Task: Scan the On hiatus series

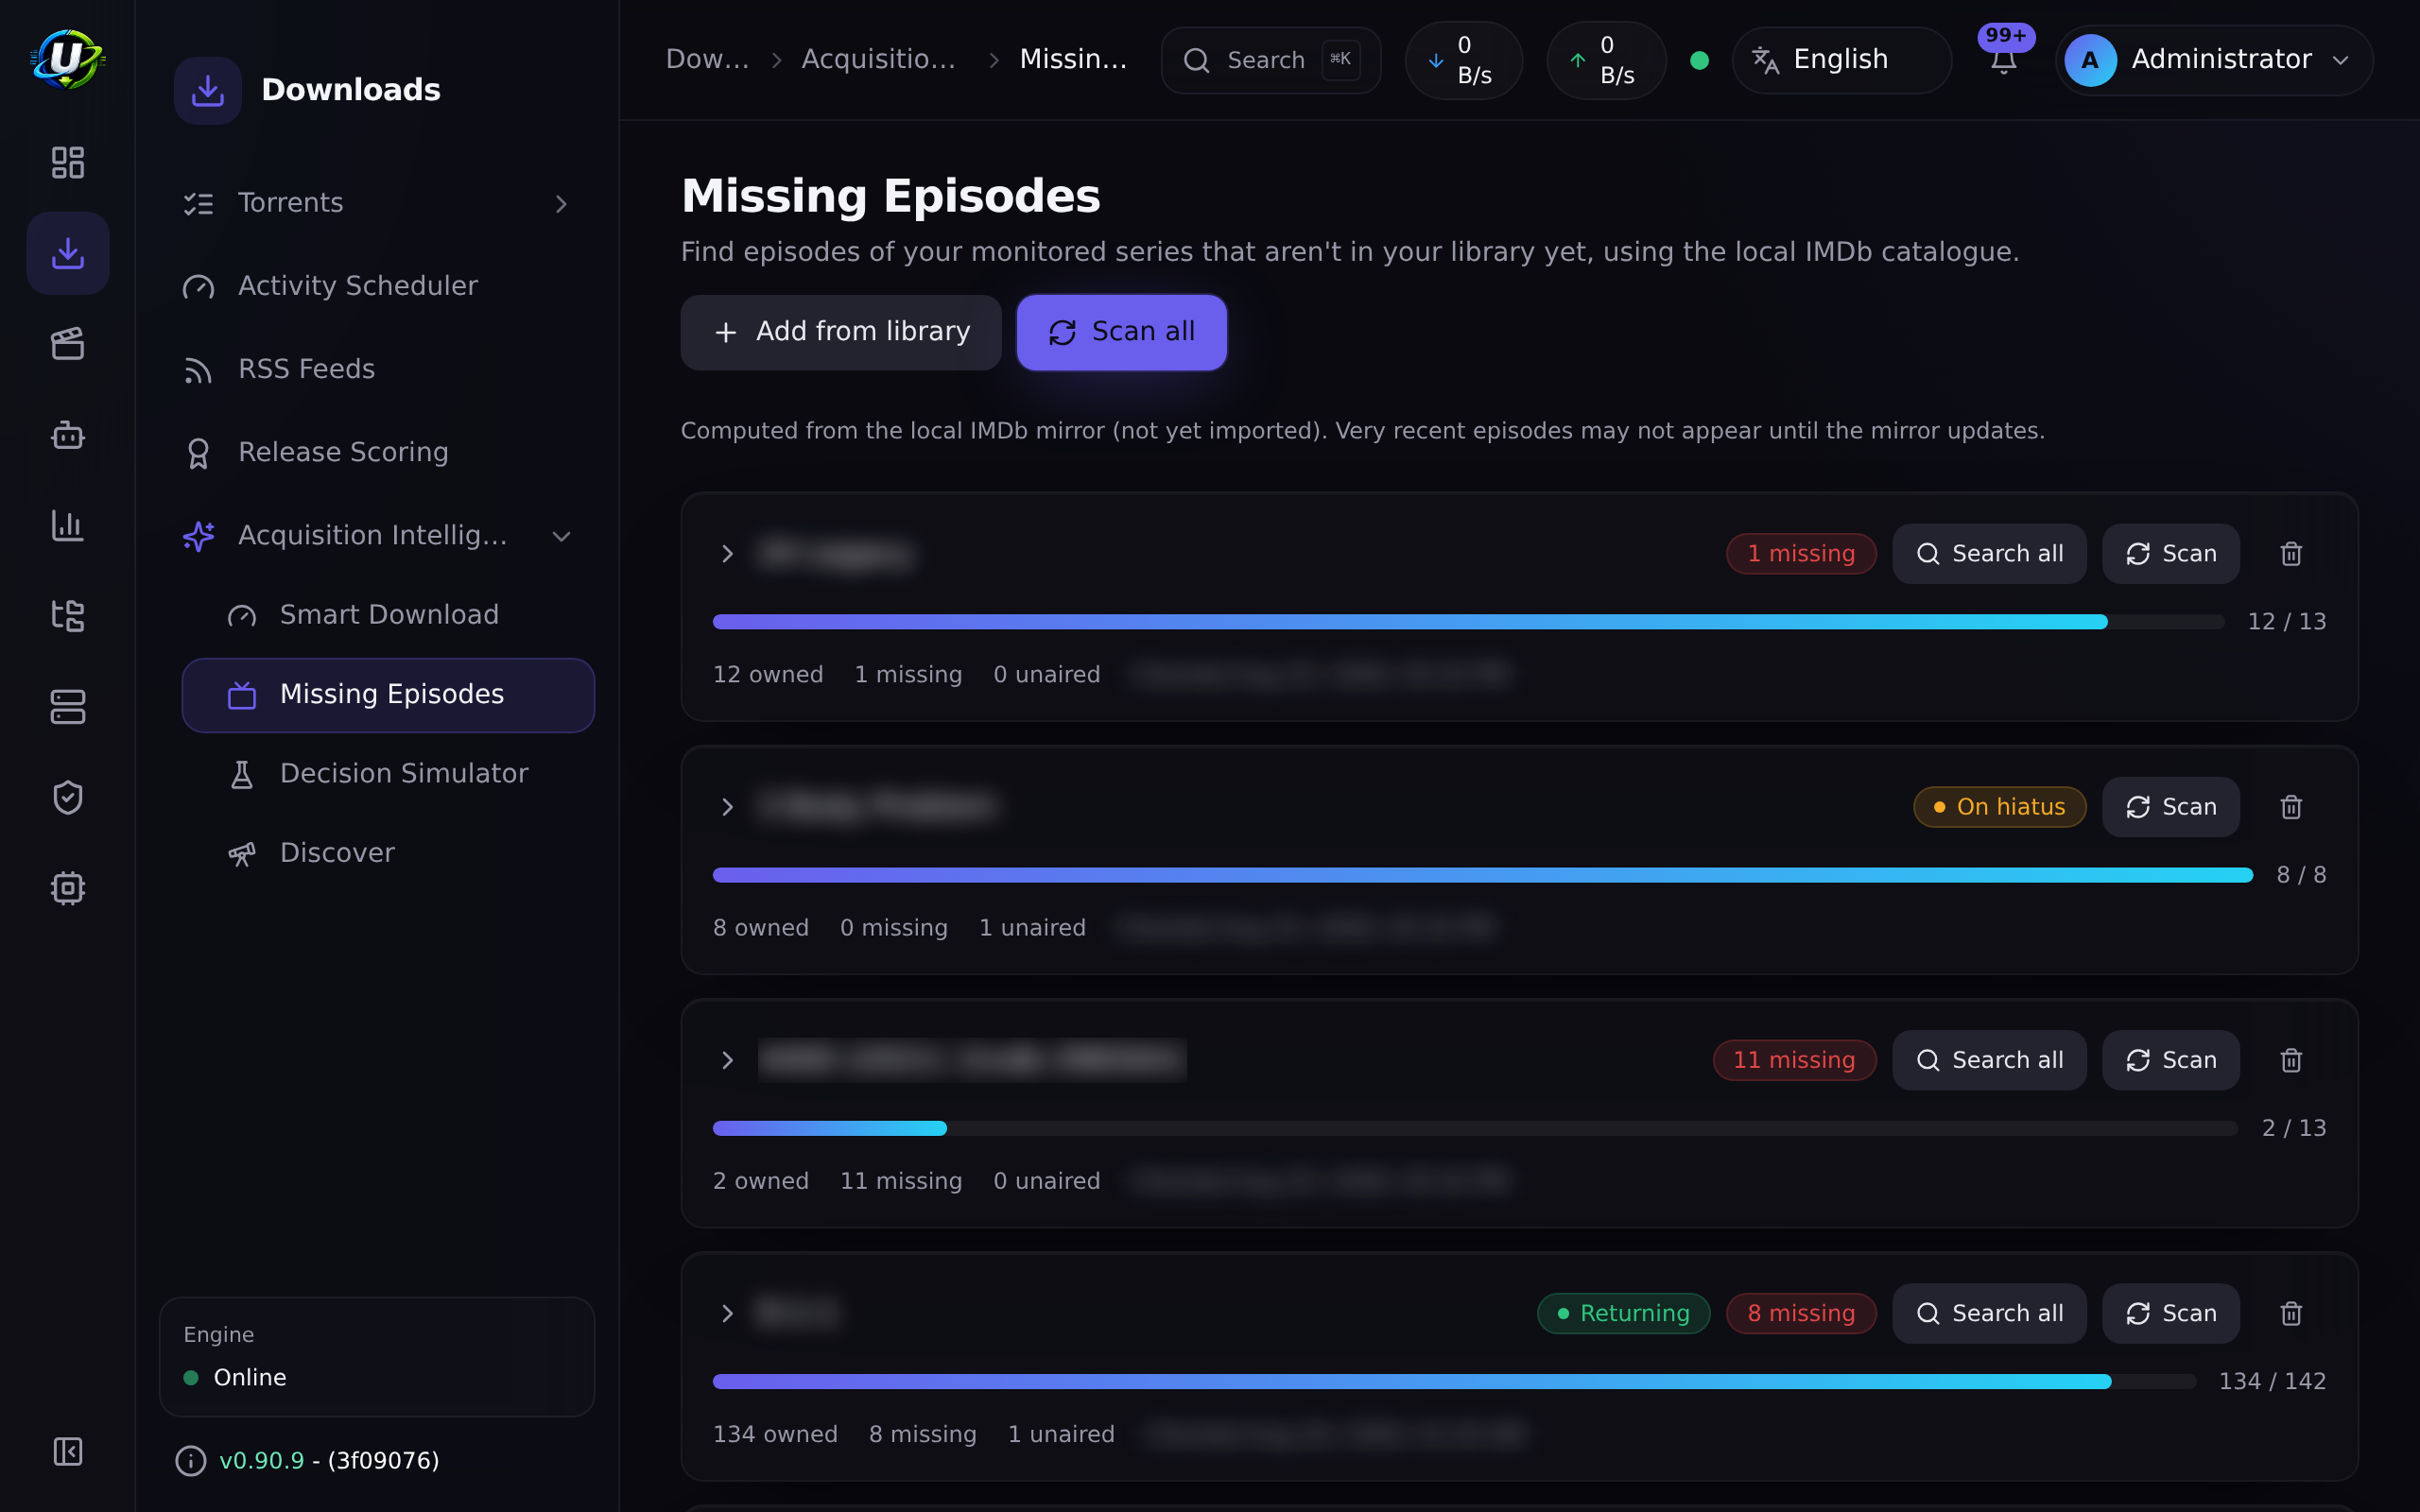Action: (x=2171, y=807)
